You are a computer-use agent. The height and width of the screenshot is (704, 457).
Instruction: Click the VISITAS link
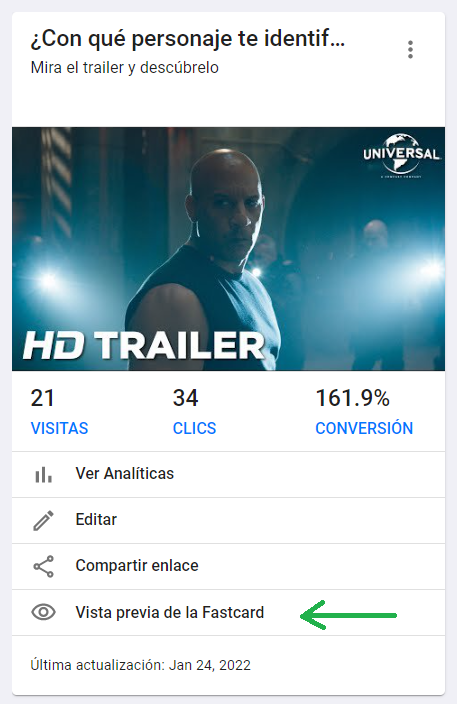pos(59,428)
